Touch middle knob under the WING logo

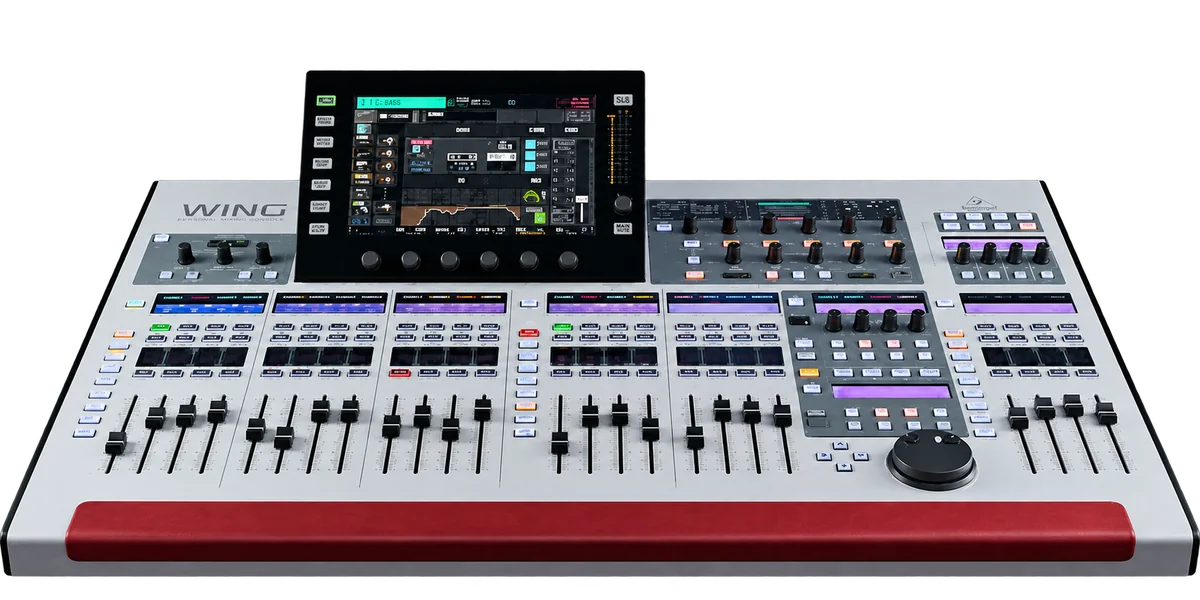(x=224, y=253)
